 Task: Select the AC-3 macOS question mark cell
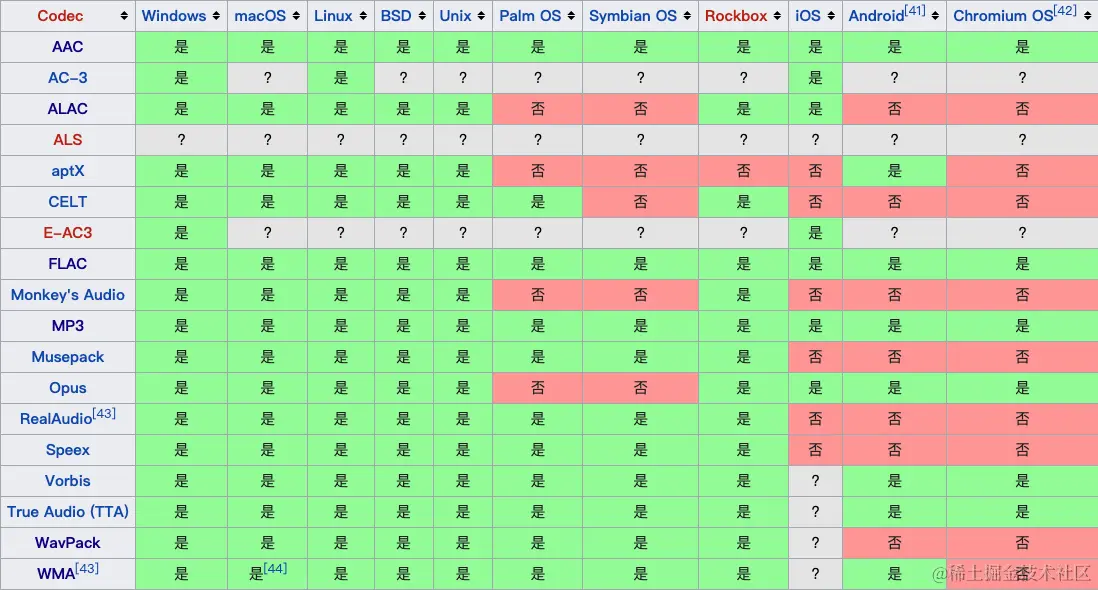pyautogui.click(x=267, y=78)
